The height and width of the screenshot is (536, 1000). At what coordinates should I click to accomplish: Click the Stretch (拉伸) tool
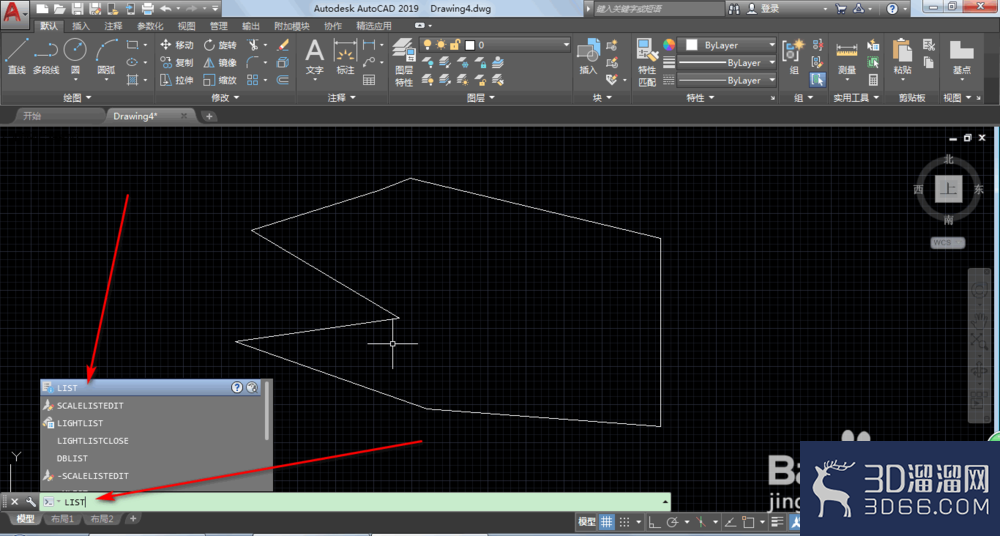pos(177,80)
